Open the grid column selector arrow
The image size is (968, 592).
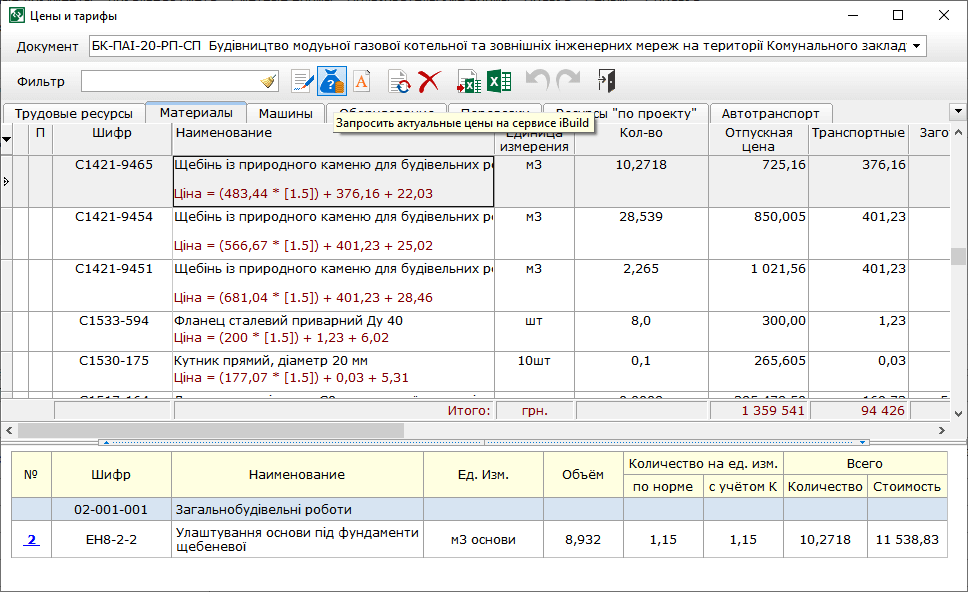click(x=7, y=139)
